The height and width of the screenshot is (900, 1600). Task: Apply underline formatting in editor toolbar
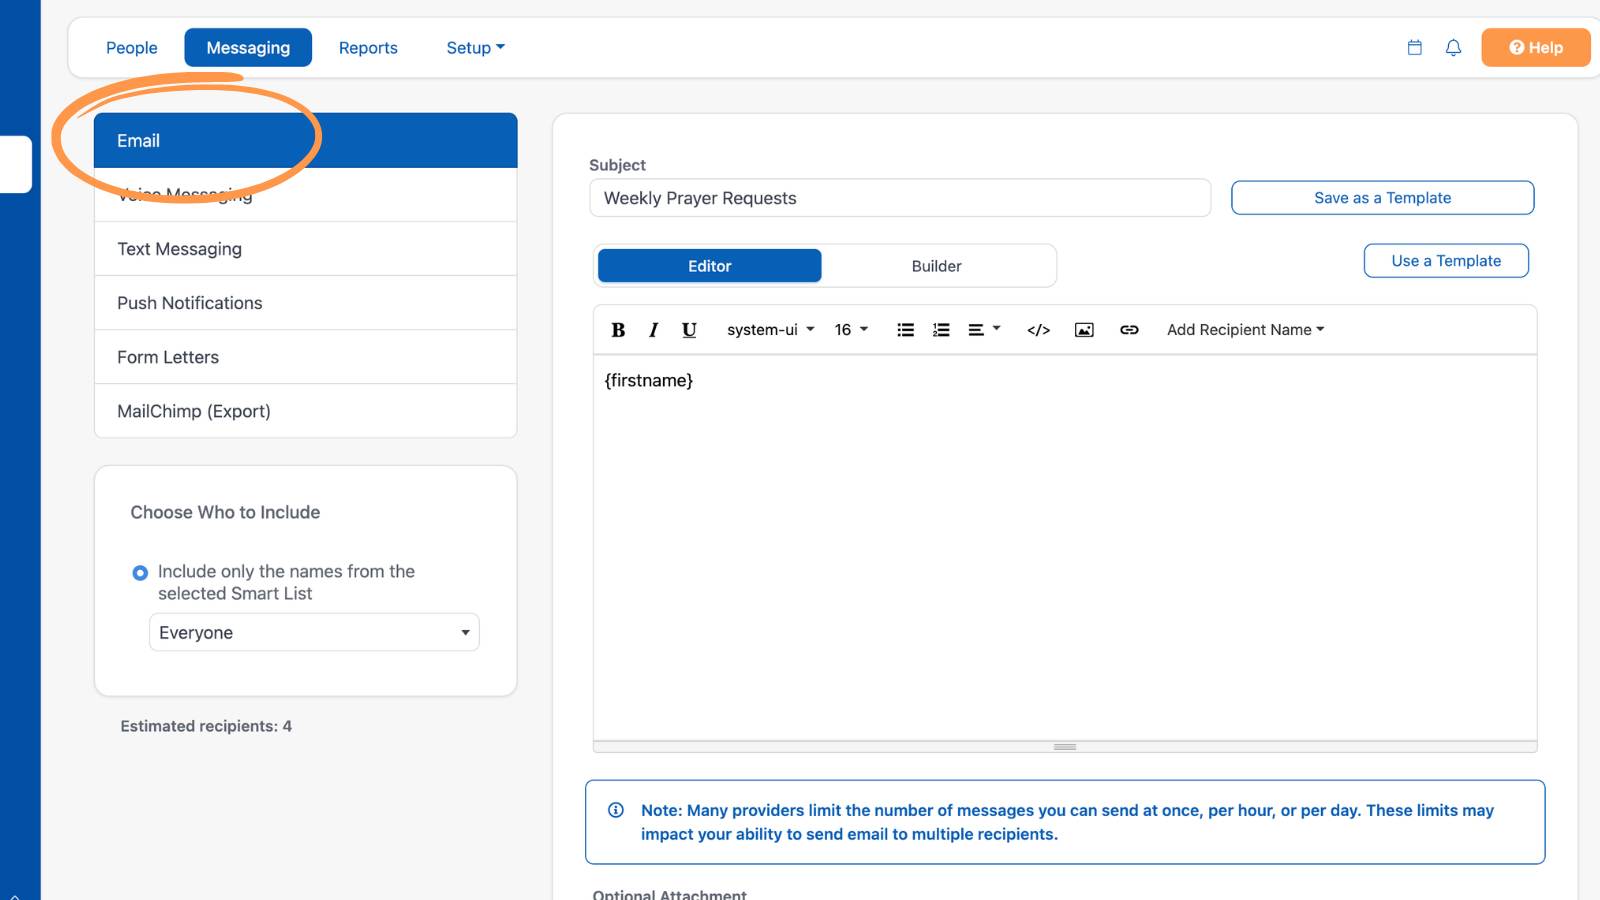click(x=689, y=330)
